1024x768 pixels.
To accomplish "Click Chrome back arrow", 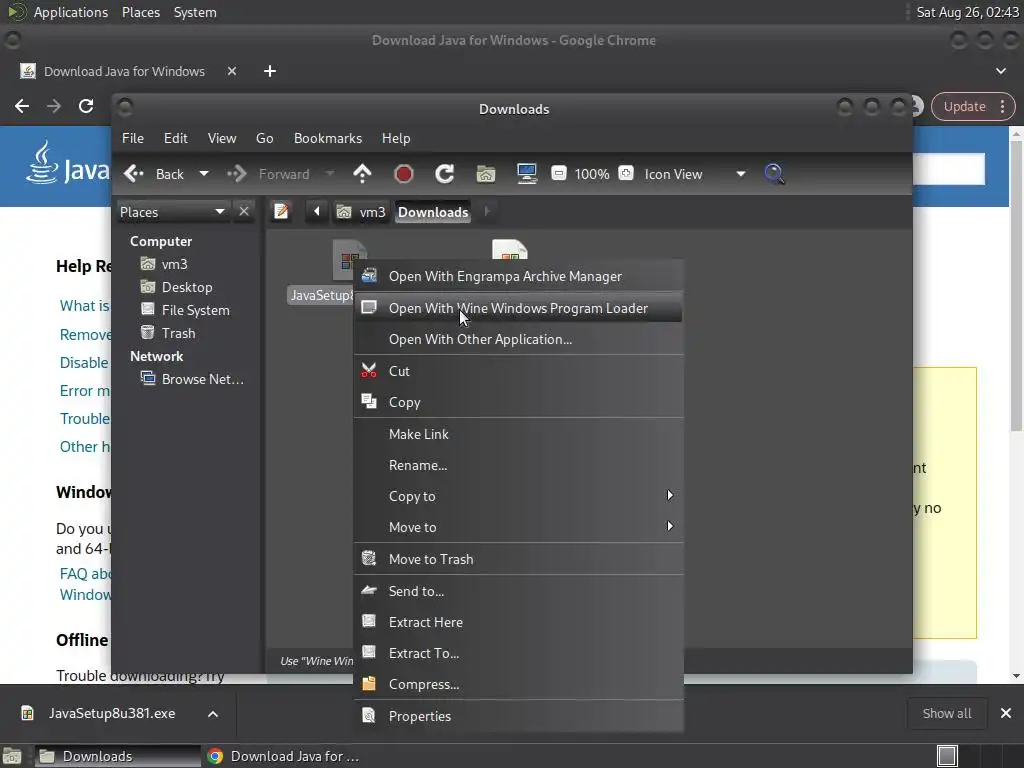I will 22,106.
